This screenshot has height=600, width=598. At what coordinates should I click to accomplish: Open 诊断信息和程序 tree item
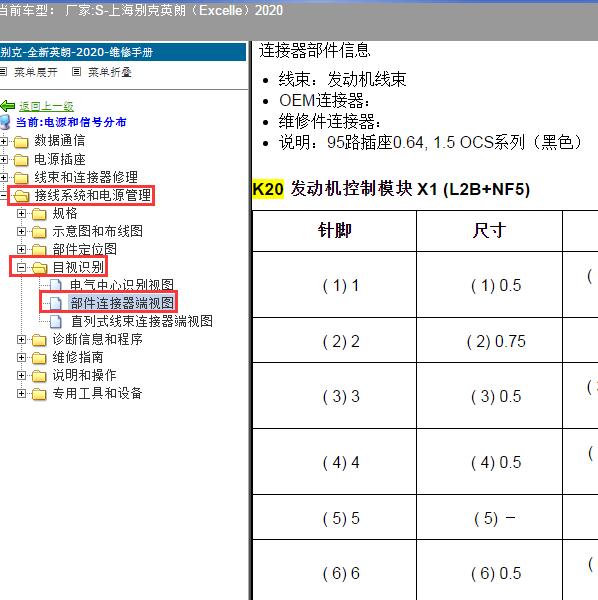[x=98, y=339]
